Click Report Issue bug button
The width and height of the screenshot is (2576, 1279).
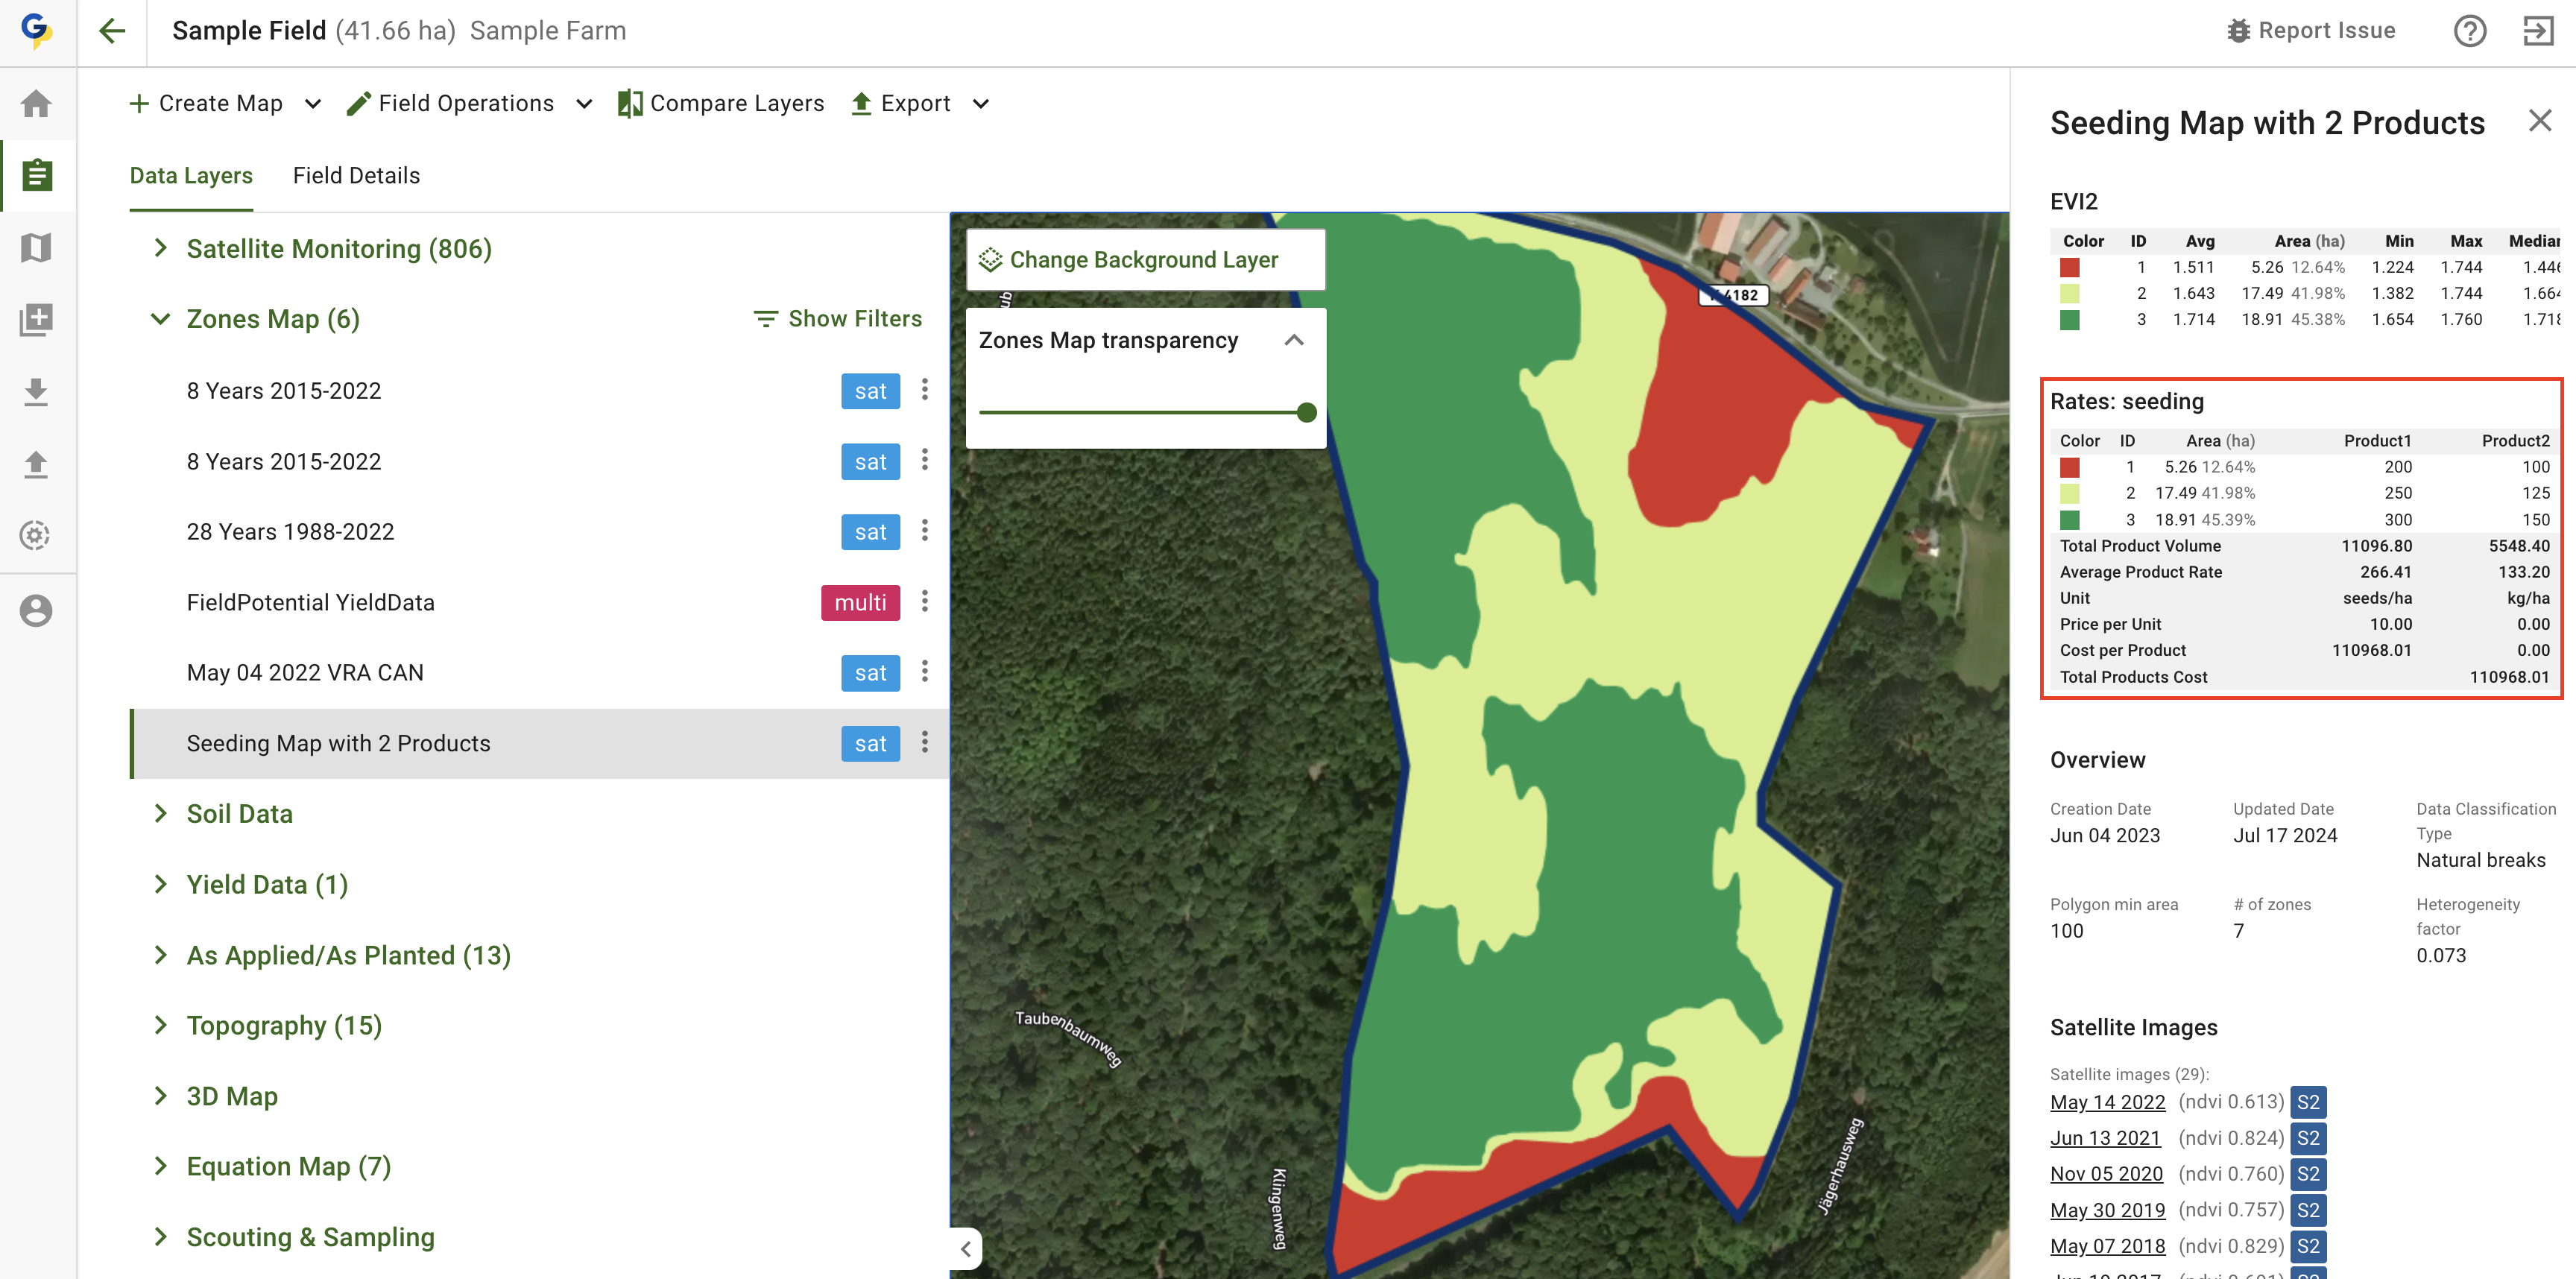tap(2311, 31)
